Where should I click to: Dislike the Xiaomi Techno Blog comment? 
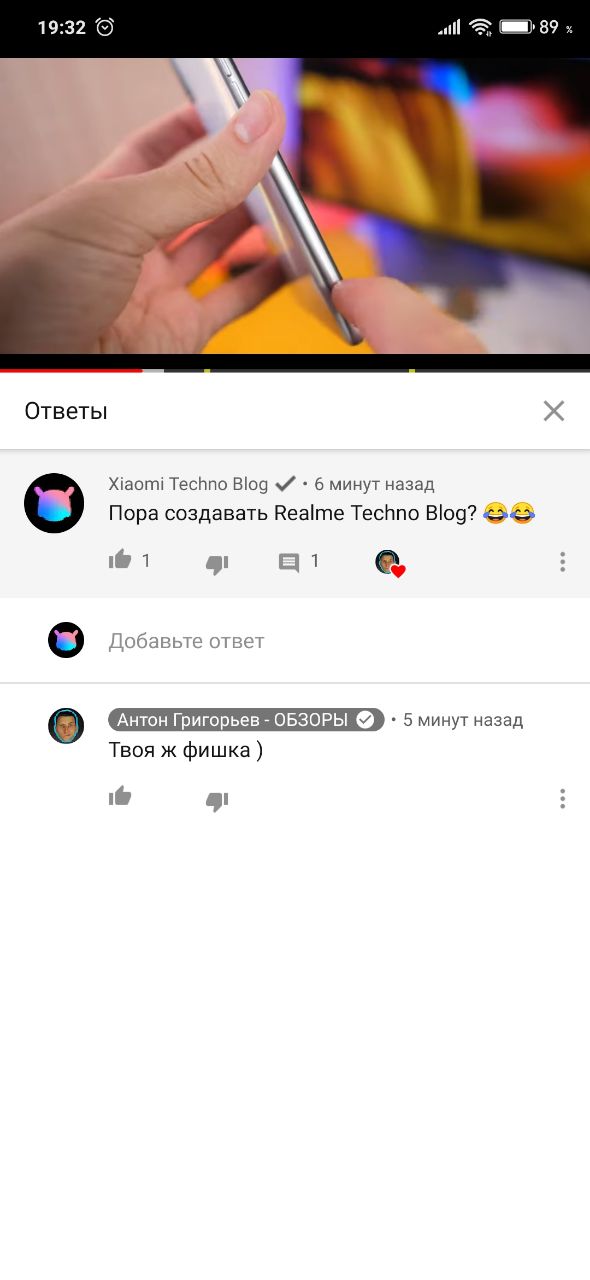(x=217, y=564)
